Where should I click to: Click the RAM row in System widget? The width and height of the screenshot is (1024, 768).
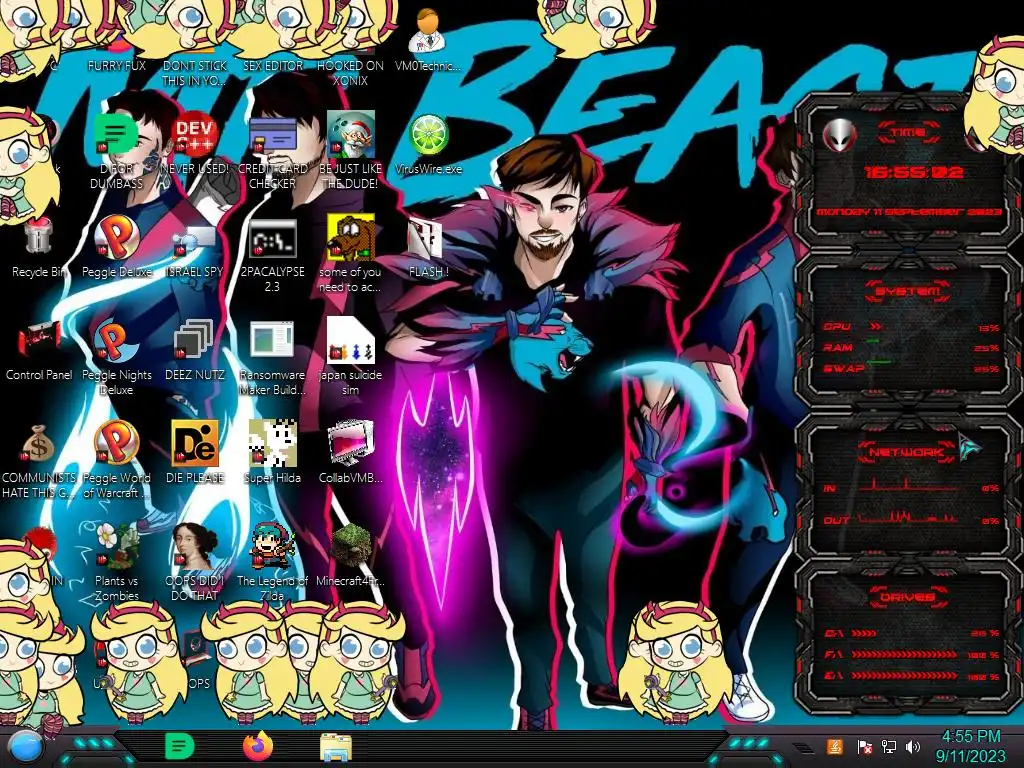(x=910, y=347)
